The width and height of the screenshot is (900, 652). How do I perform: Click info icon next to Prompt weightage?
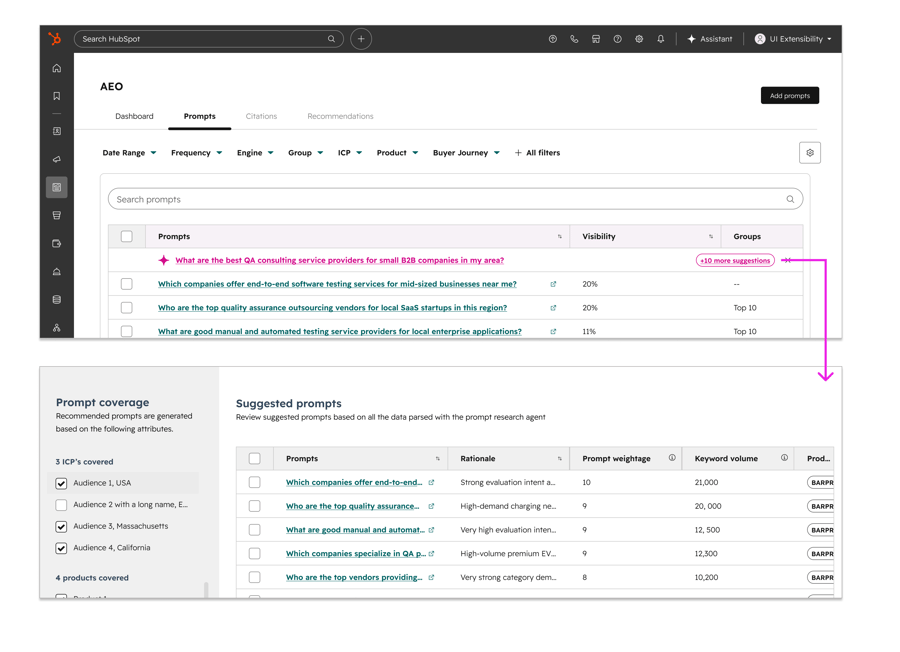(x=672, y=458)
